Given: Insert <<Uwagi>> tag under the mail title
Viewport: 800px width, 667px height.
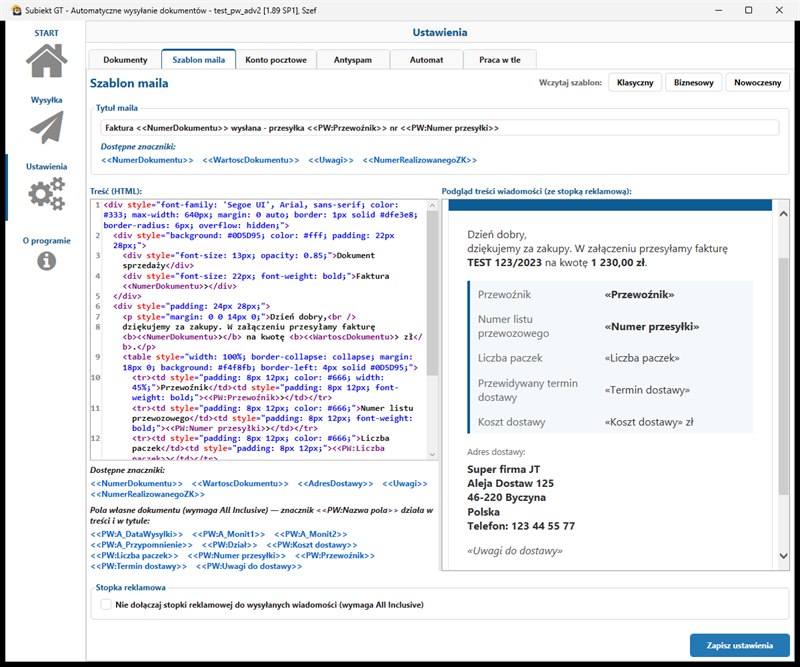Looking at the screenshot, I should point(331,160).
